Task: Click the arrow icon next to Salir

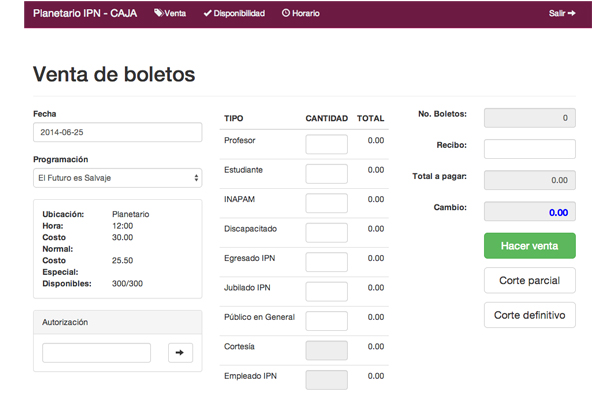Action: [x=572, y=13]
